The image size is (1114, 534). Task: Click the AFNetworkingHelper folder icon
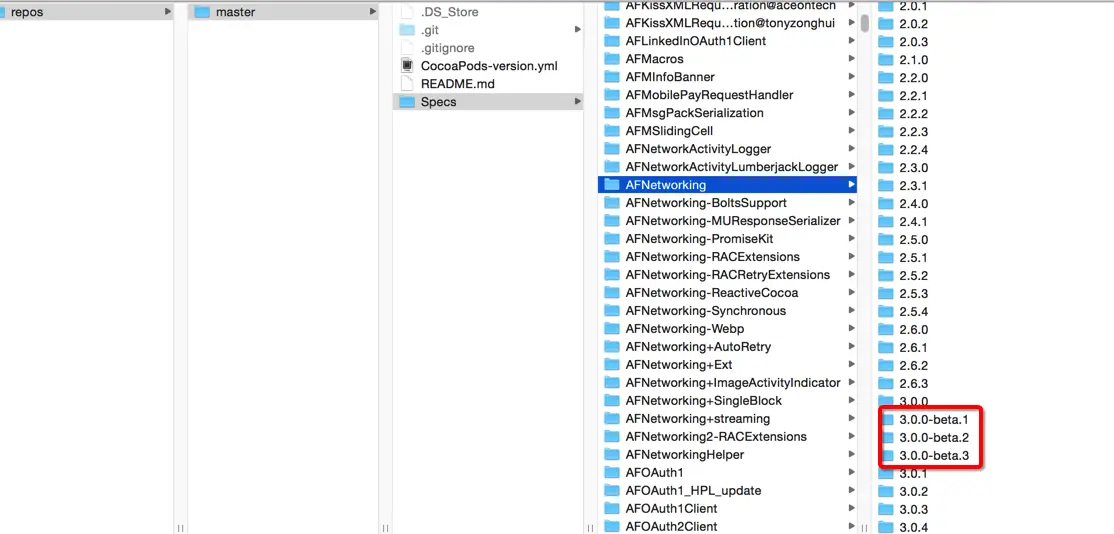click(612, 454)
